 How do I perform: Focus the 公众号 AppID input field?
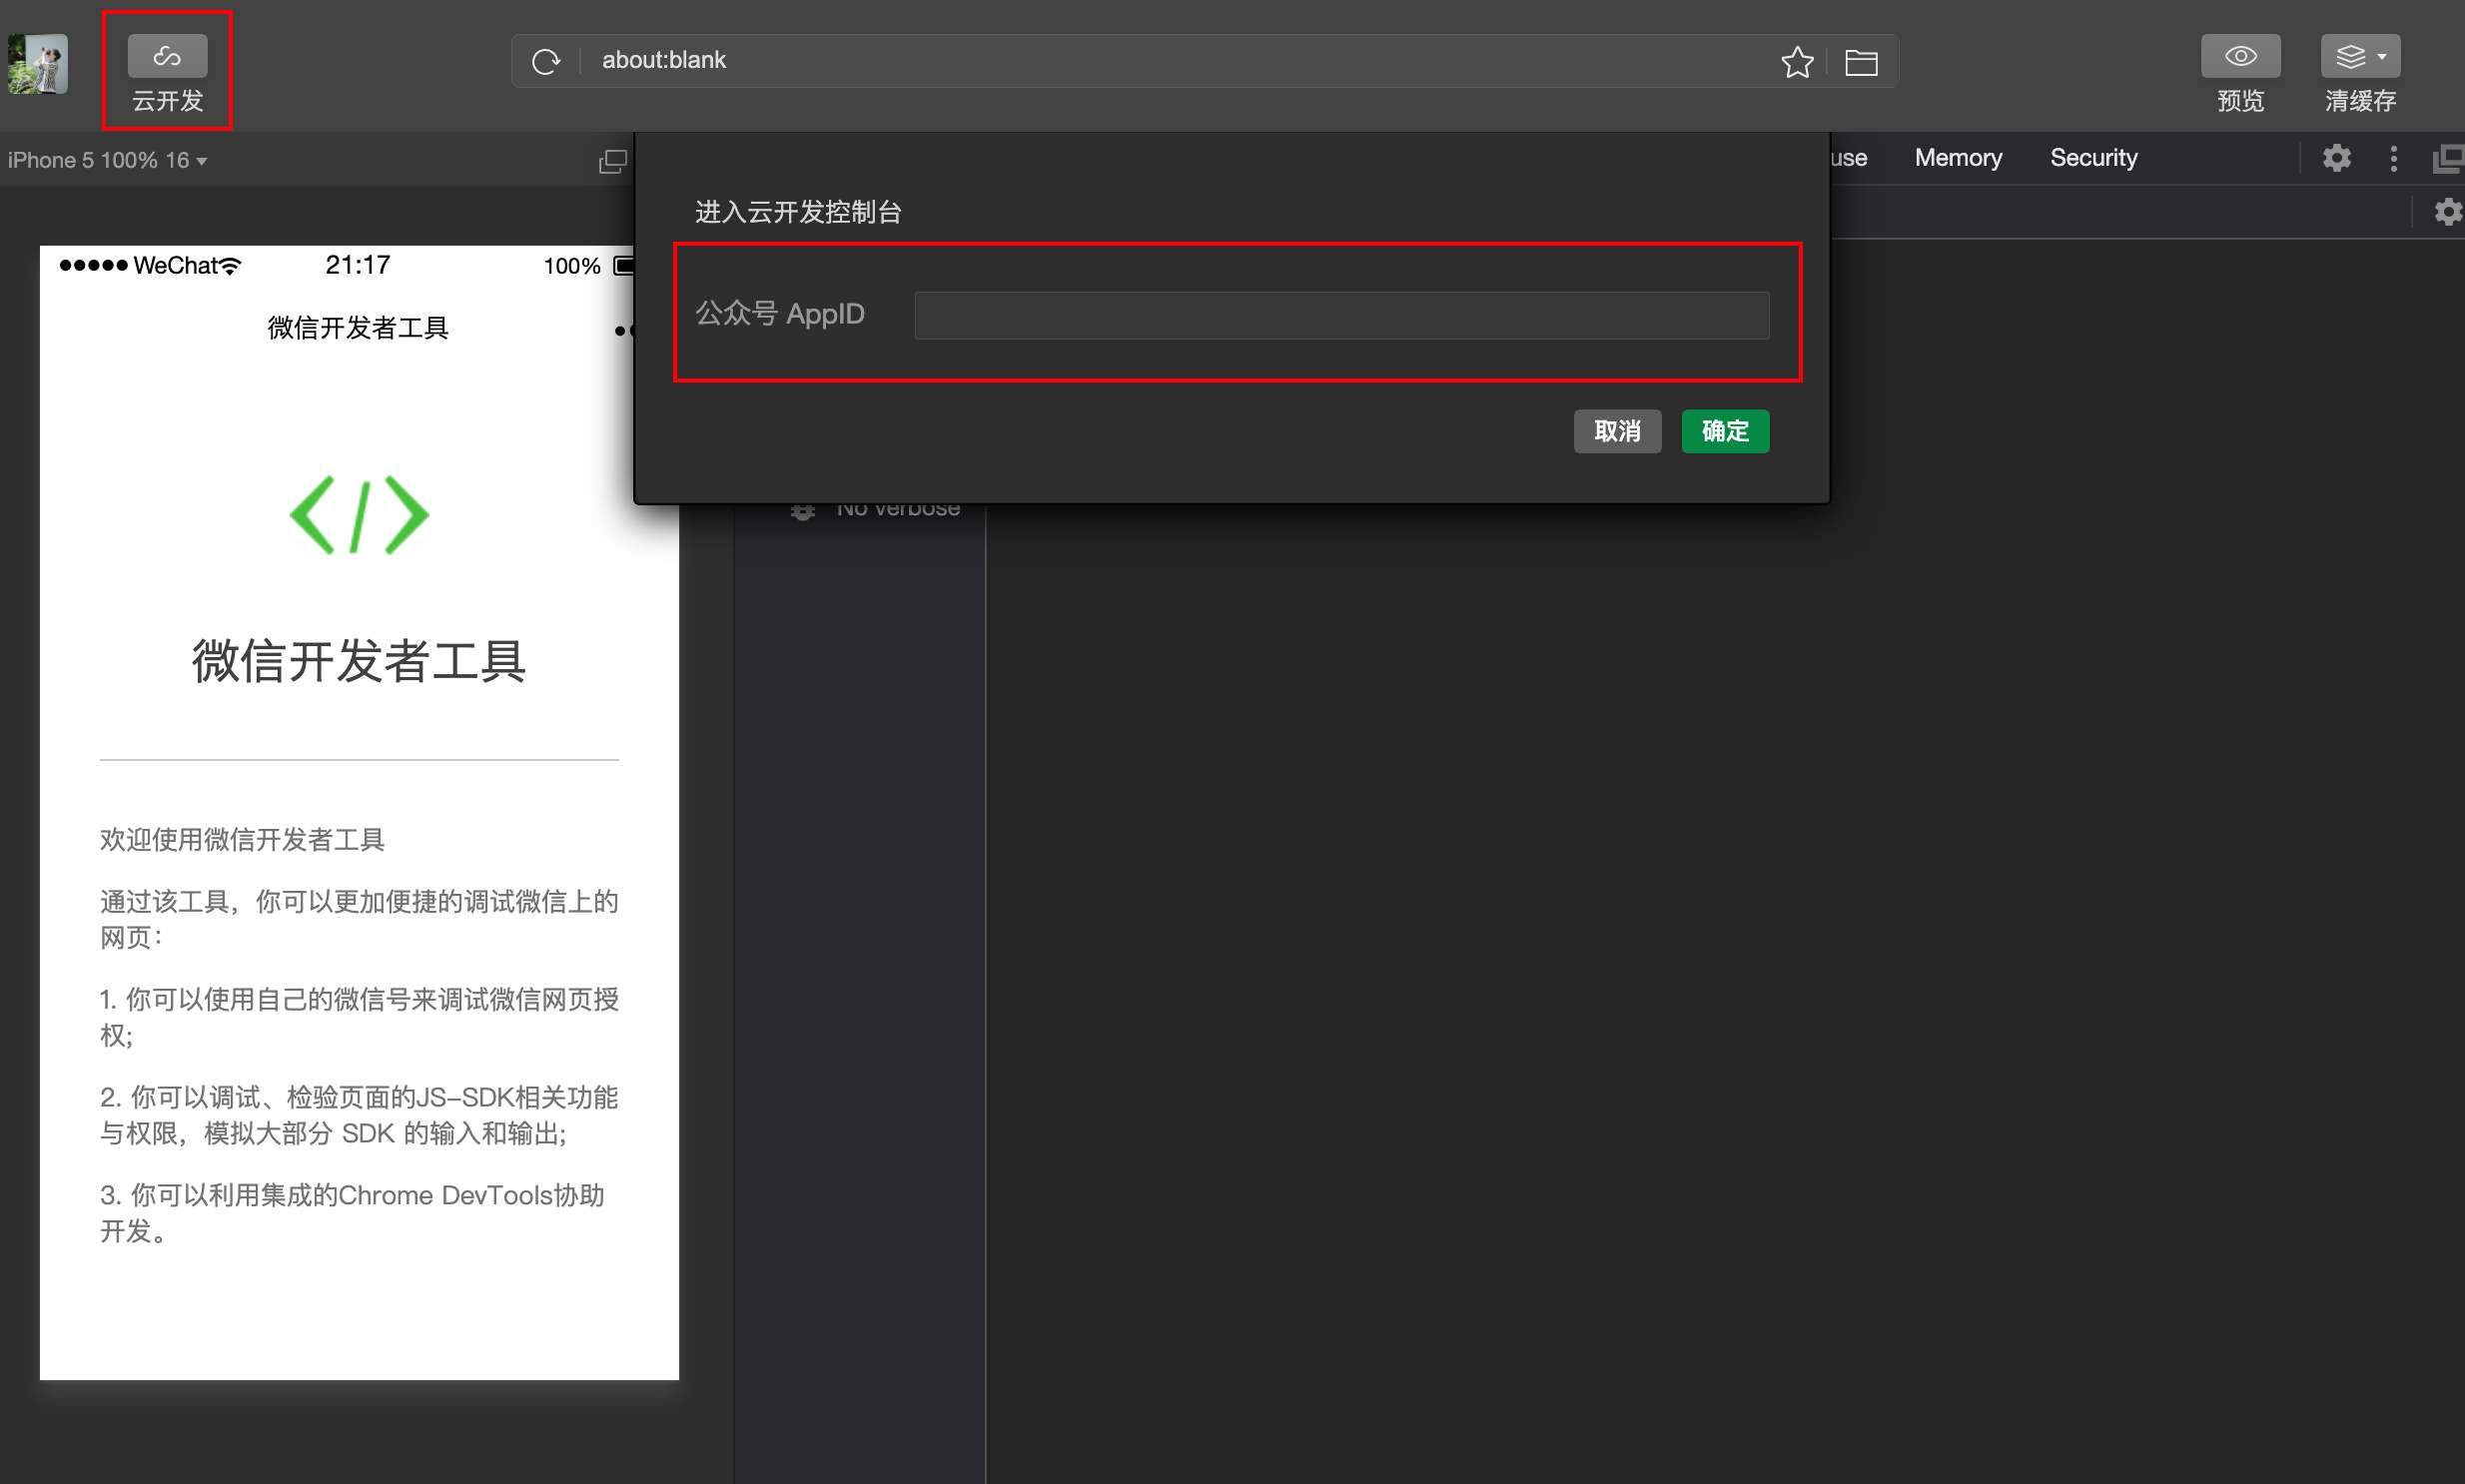coord(1341,316)
